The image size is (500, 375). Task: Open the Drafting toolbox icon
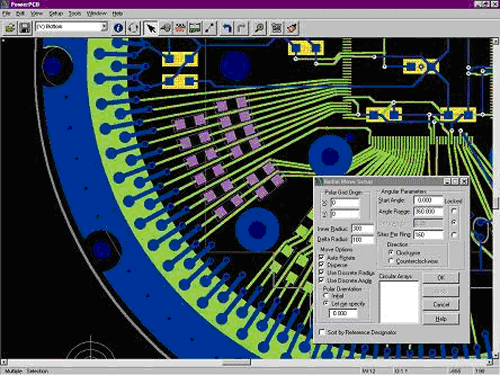point(180,28)
